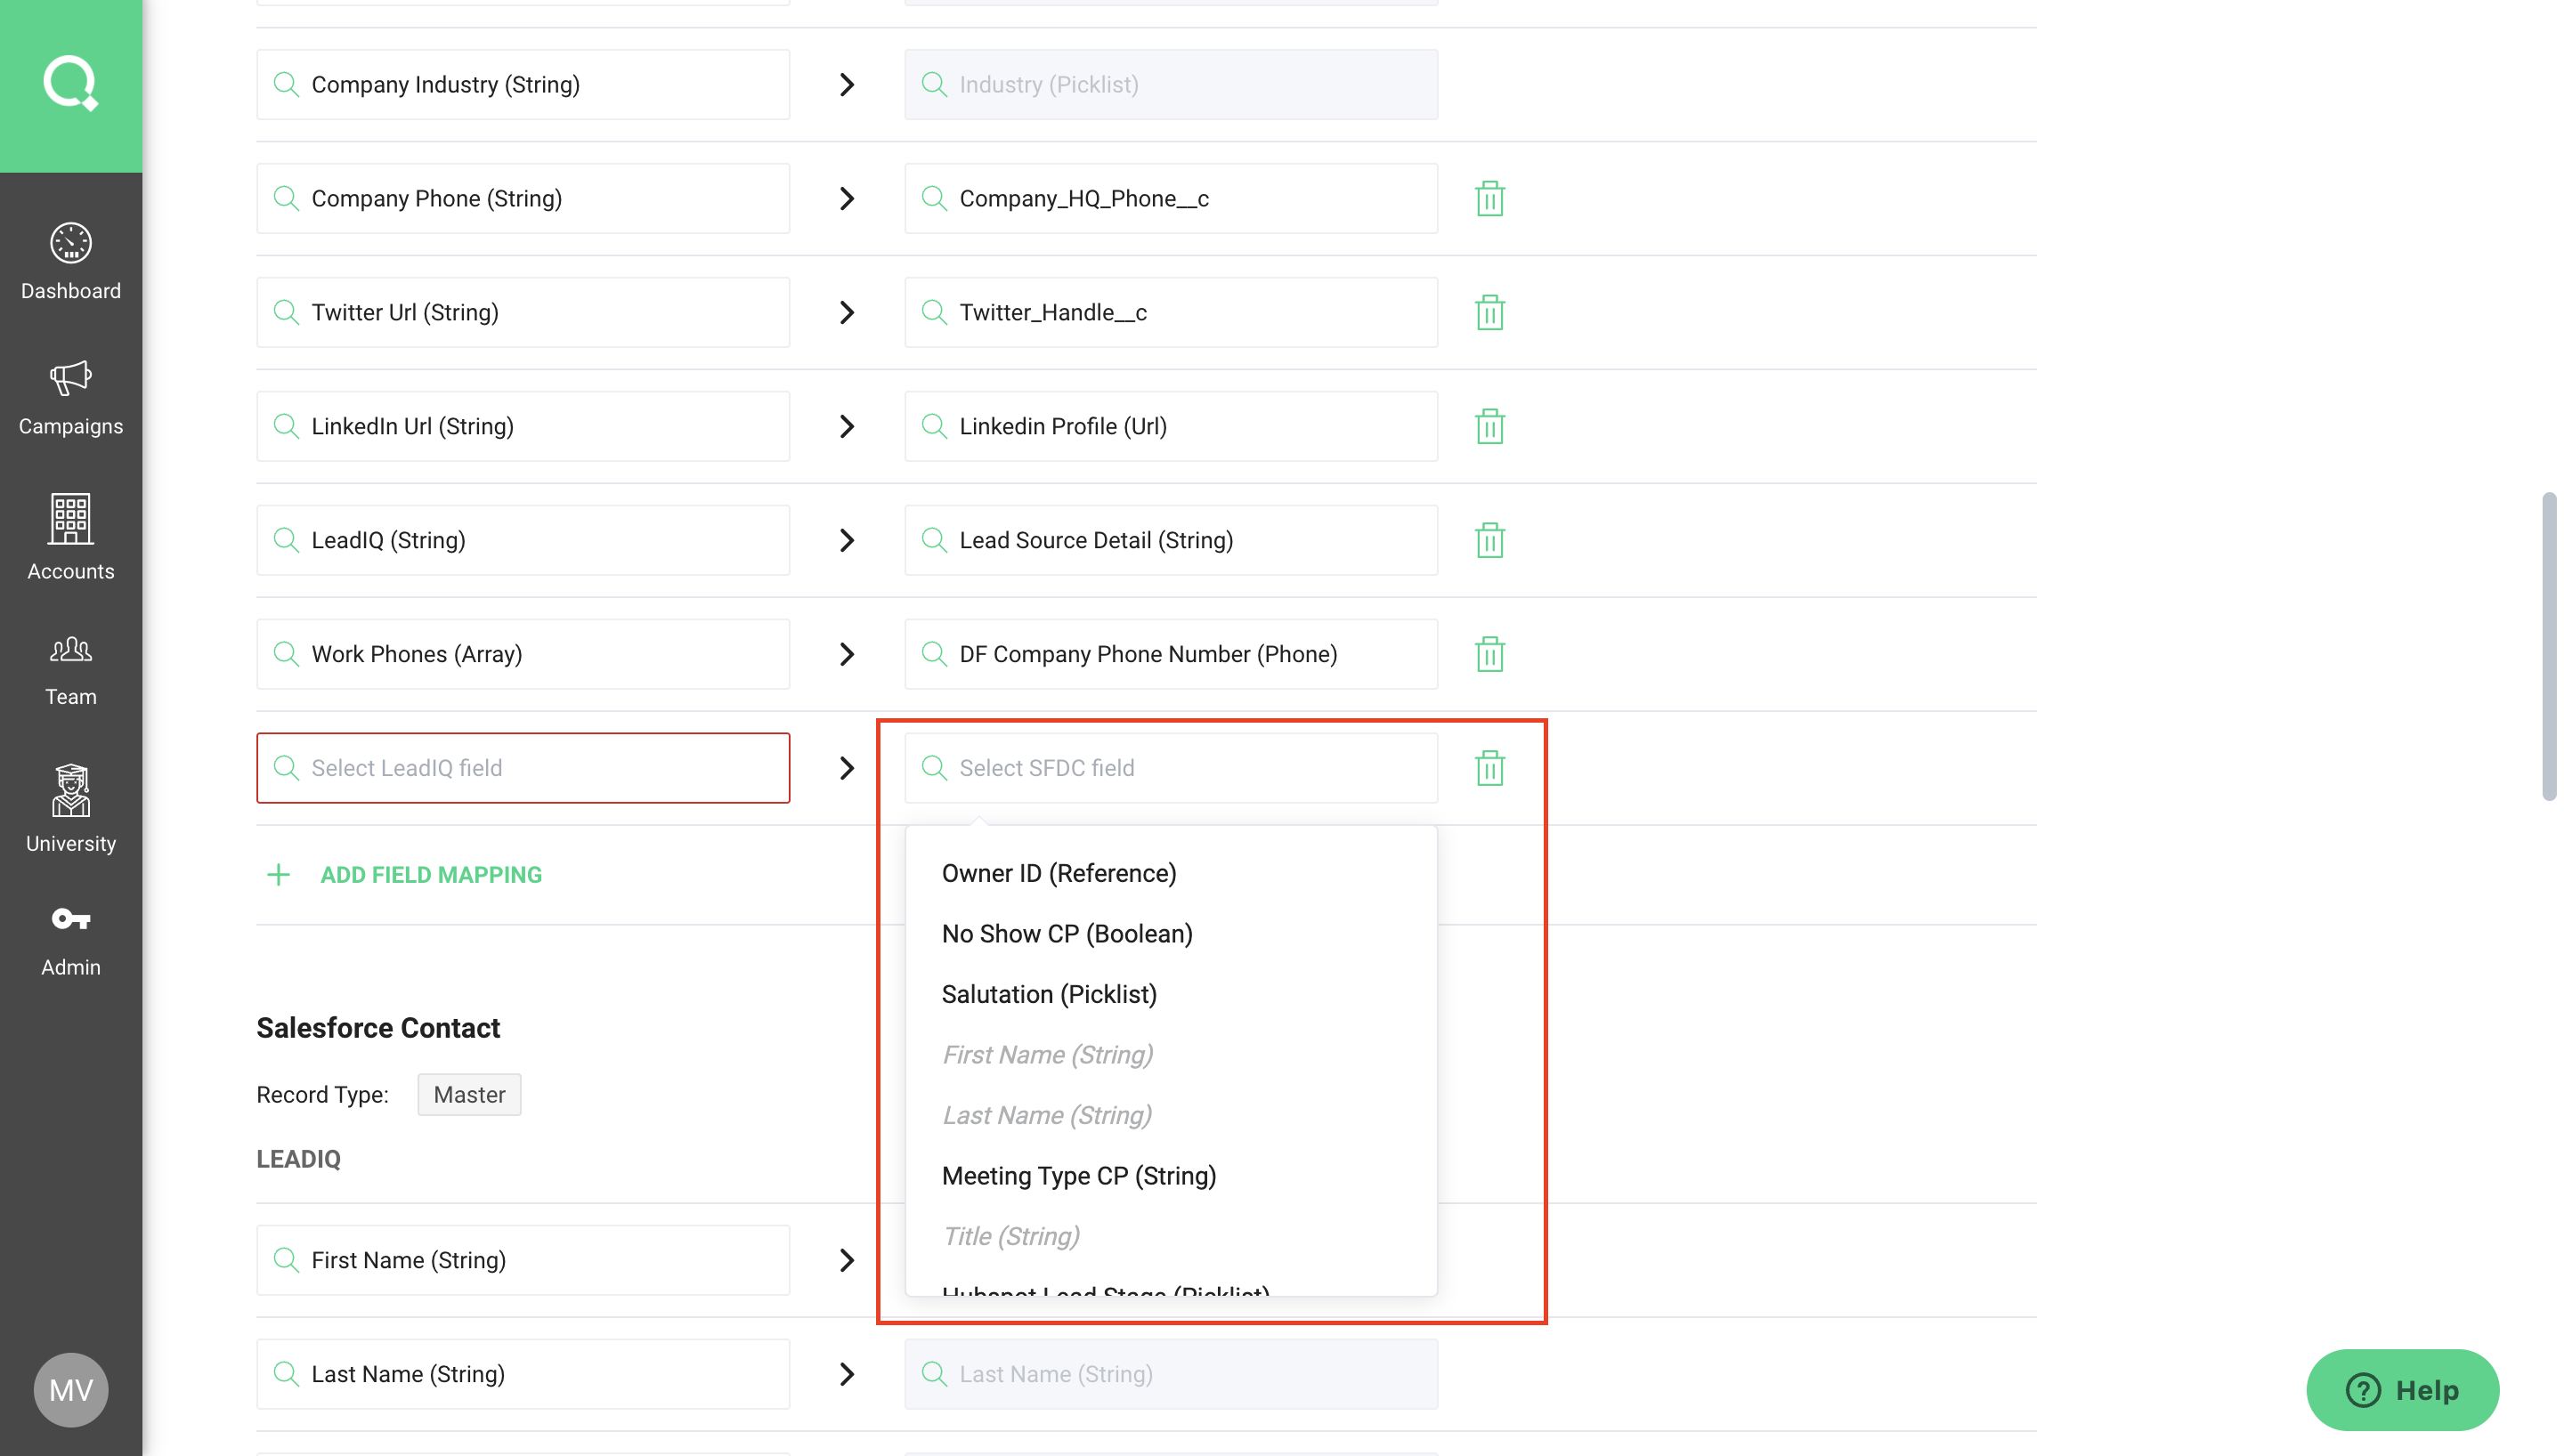Select Meeting Type CP (String) option
This screenshot has width=2564, height=1456.
(x=1078, y=1176)
